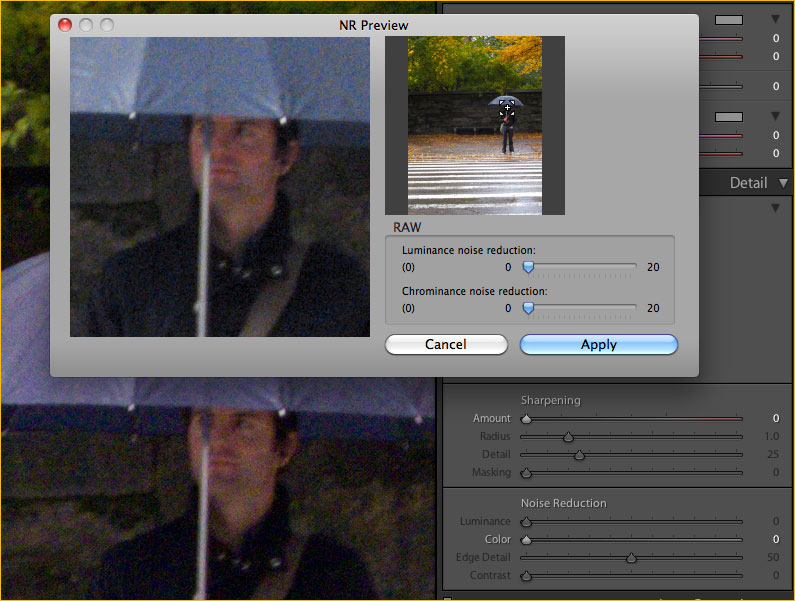This screenshot has width=795, height=601.
Task: Click the Detail panel header label
Action: click(x=748, y=183)
